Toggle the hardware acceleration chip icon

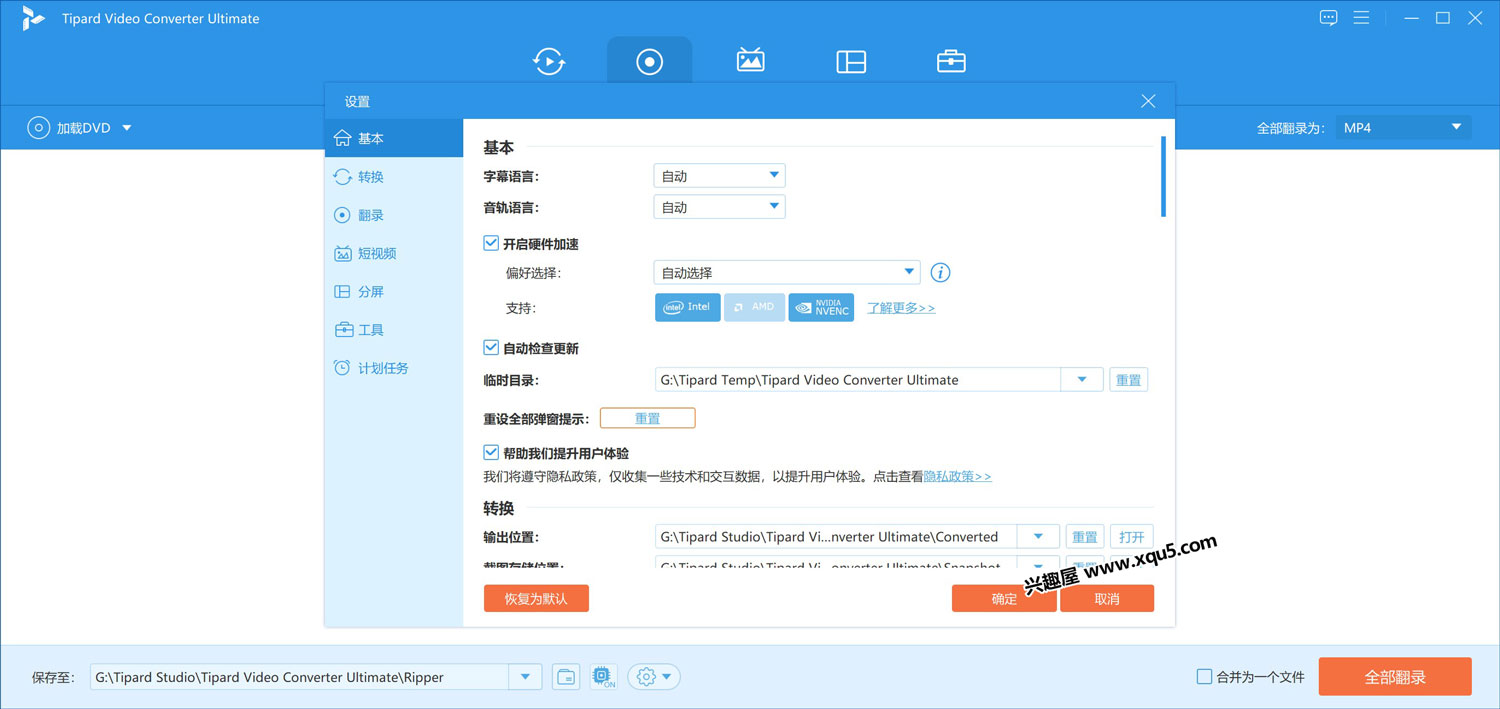(603, 677)
